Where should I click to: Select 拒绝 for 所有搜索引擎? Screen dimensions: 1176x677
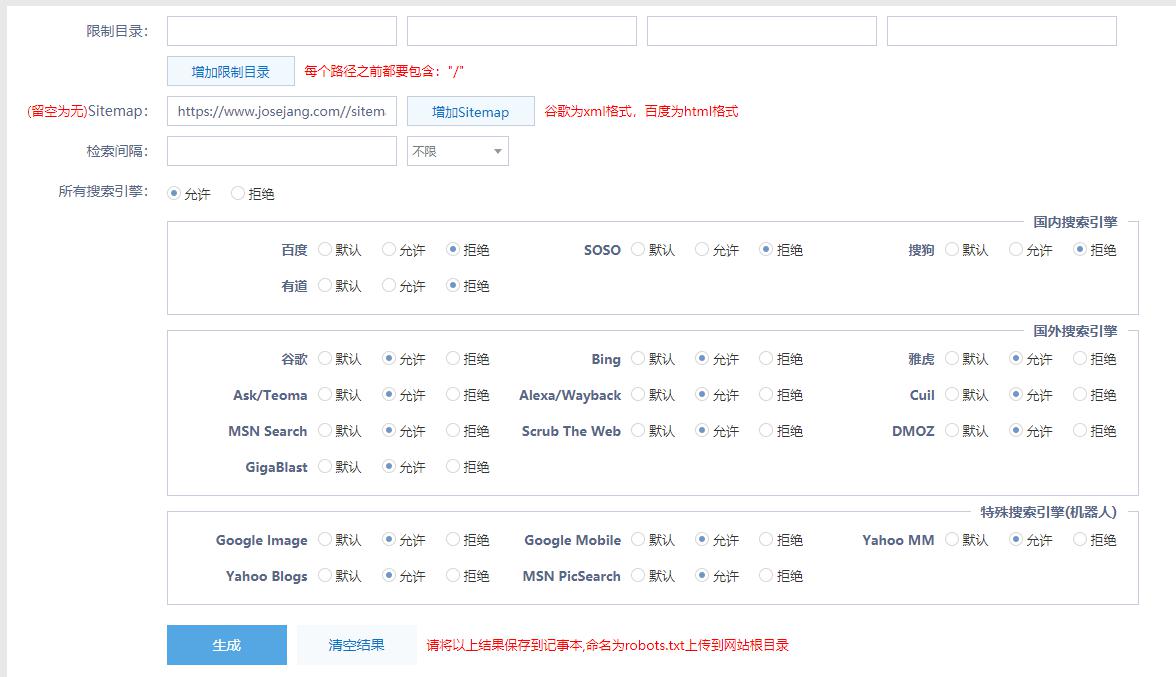click(237, 193)
